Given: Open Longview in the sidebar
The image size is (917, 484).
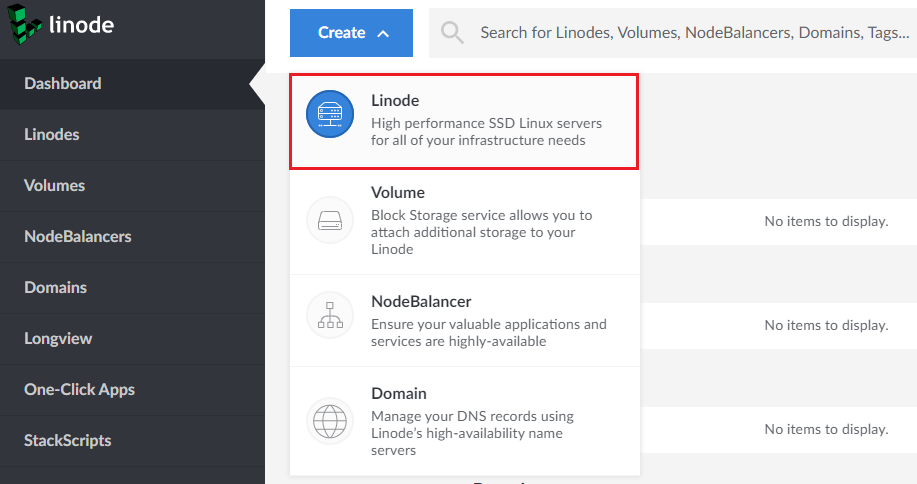Looking at the screenshot, I should (x=58, y=339).
